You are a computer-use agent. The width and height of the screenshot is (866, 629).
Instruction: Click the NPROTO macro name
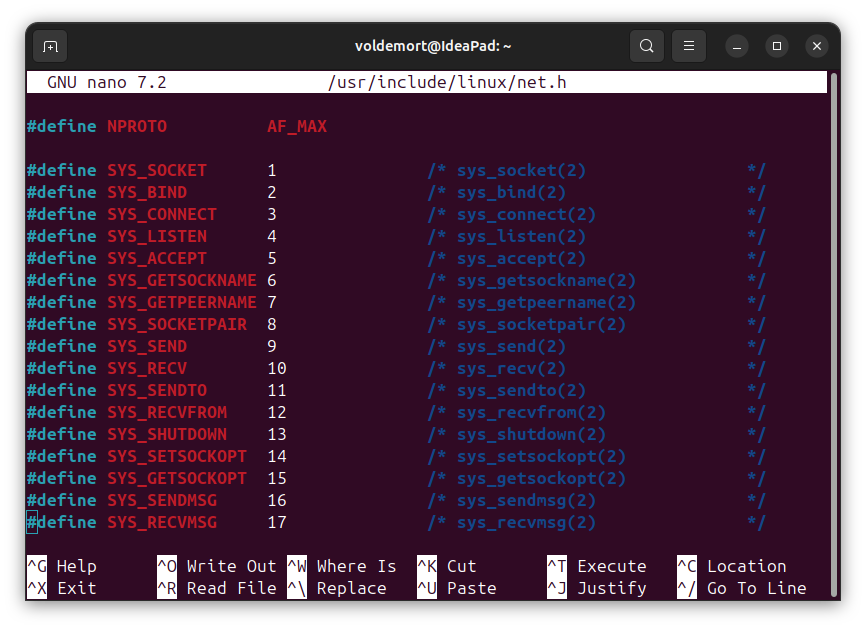click(137, 126)
